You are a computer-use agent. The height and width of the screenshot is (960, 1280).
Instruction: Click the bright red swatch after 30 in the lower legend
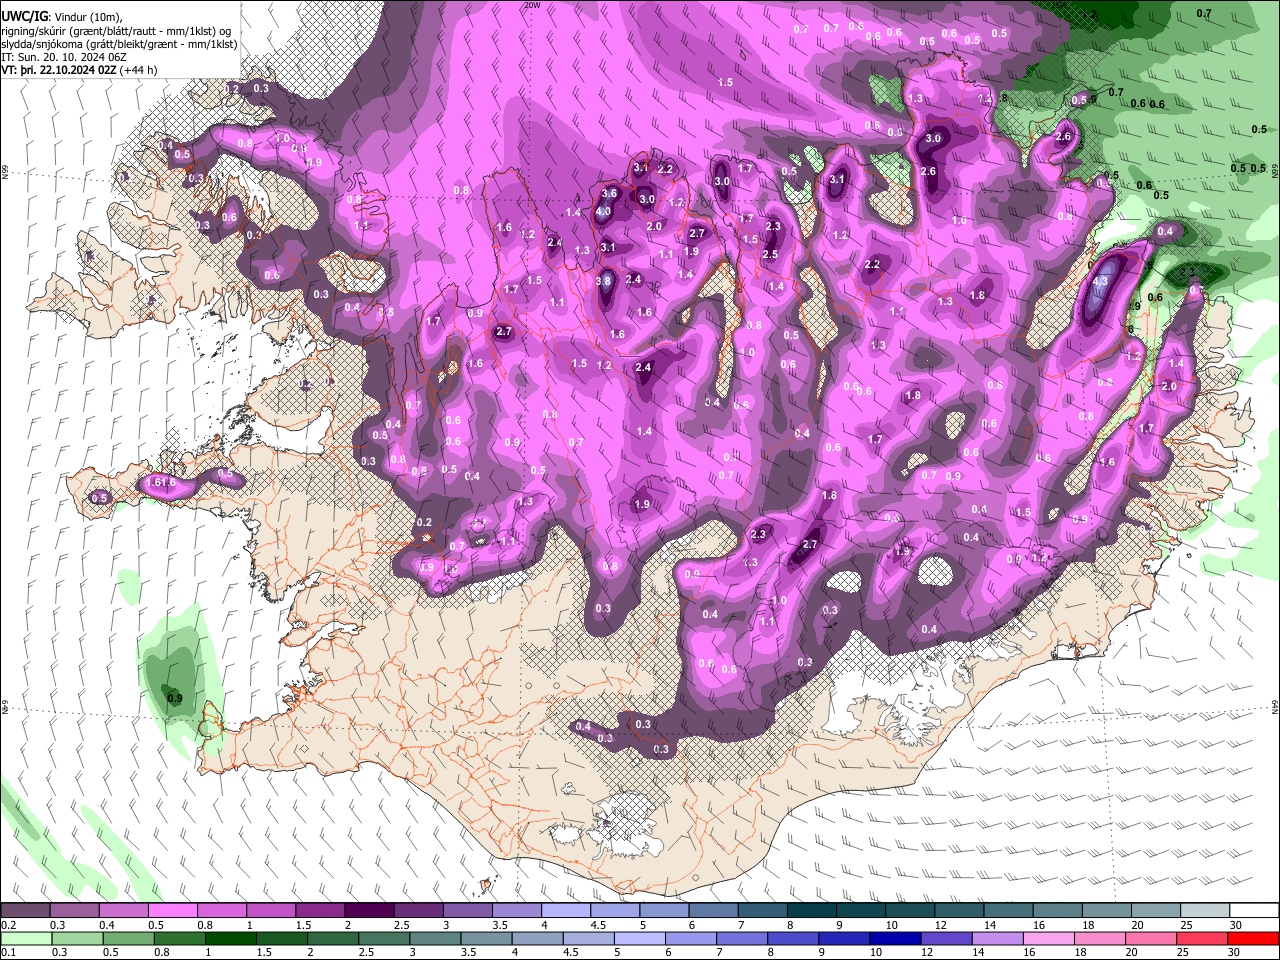[x=1253, y=938]
